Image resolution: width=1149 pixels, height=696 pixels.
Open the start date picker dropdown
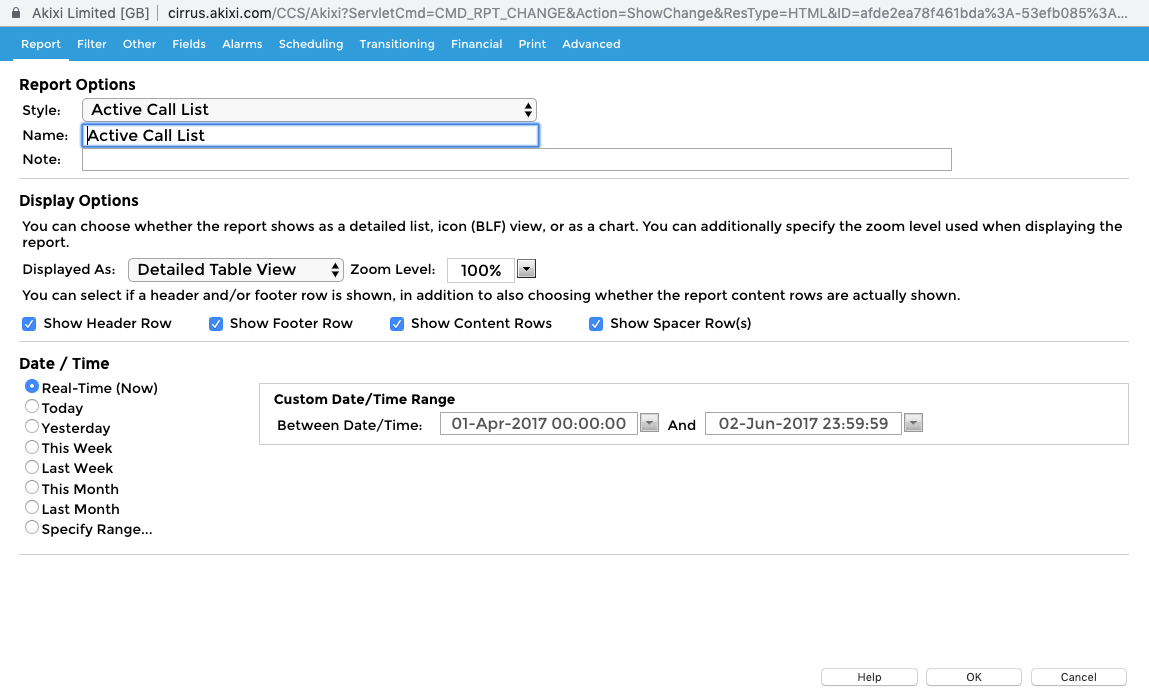coord(649,422)
